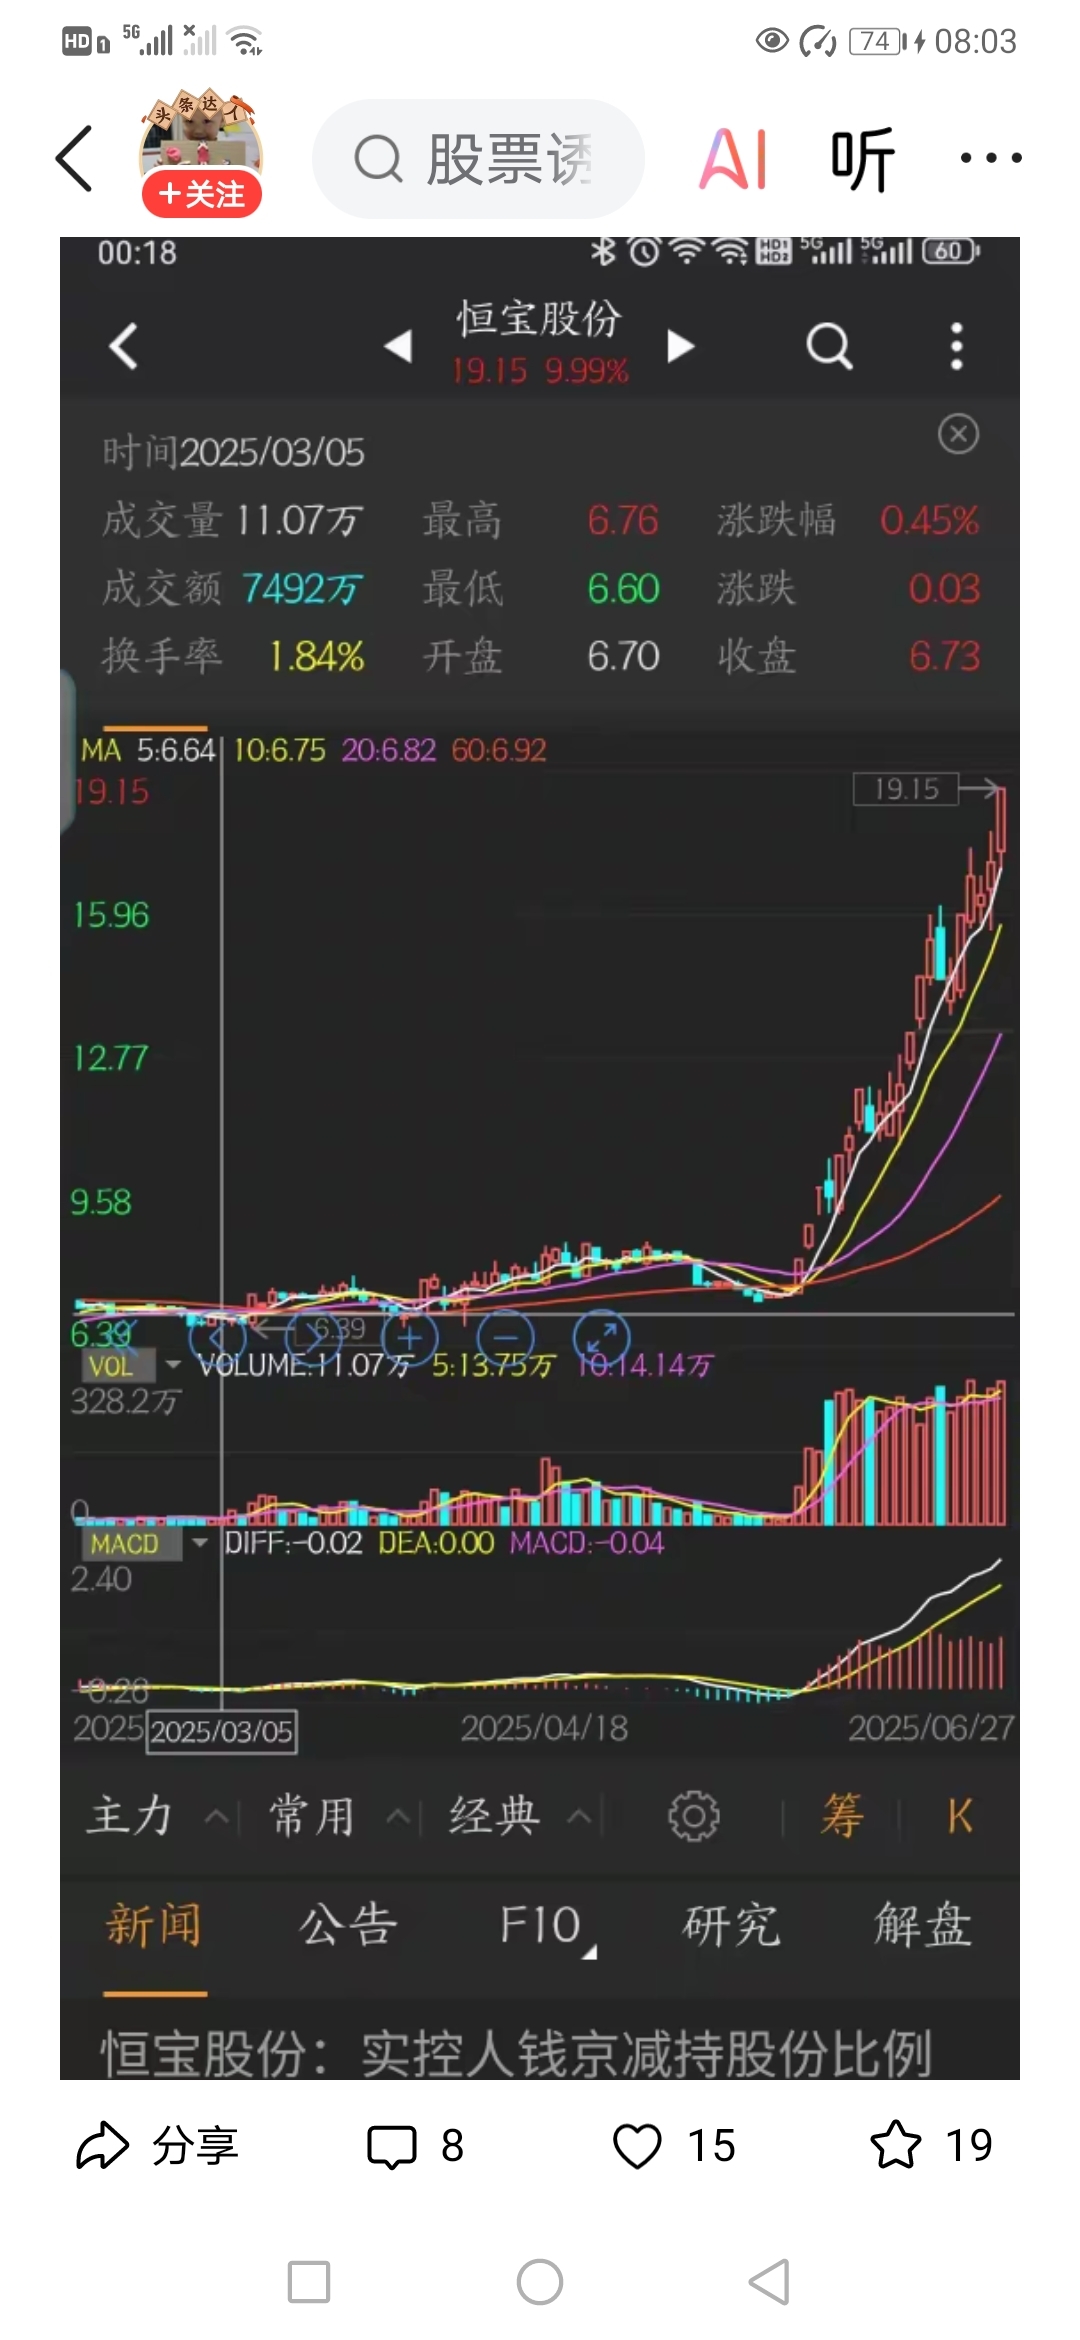Switch to next stock with right triangle
Screen dimensions: 1080x2340
click(680, 346)
